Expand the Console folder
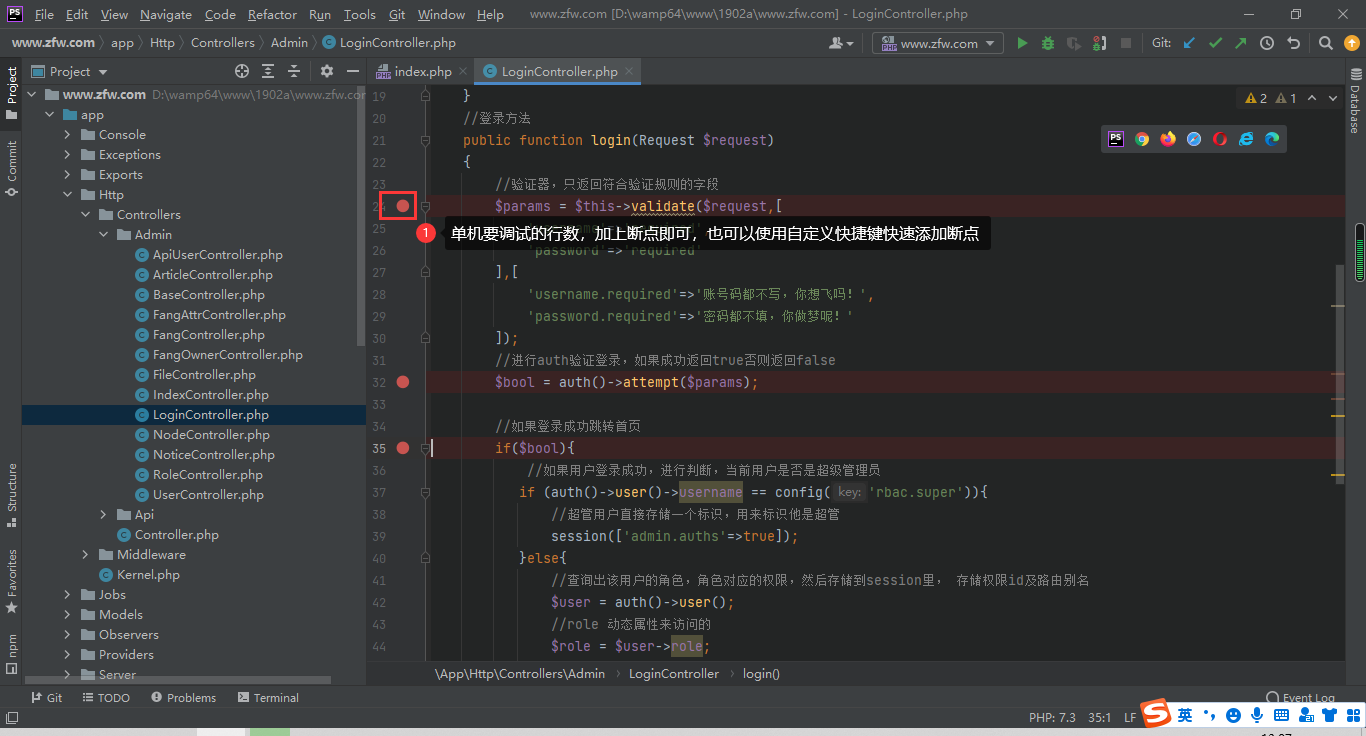1366x736 pixels. (67, 134)
